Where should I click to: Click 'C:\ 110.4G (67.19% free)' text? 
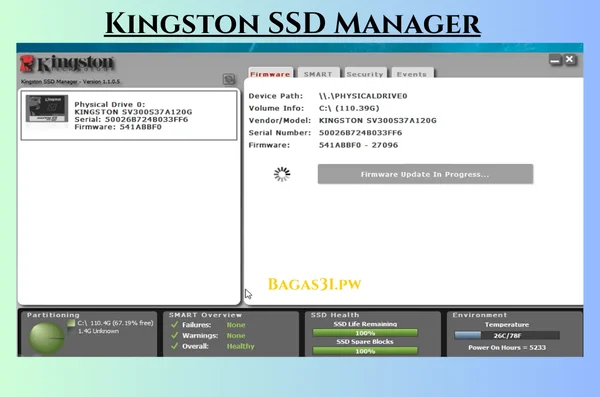116,323
